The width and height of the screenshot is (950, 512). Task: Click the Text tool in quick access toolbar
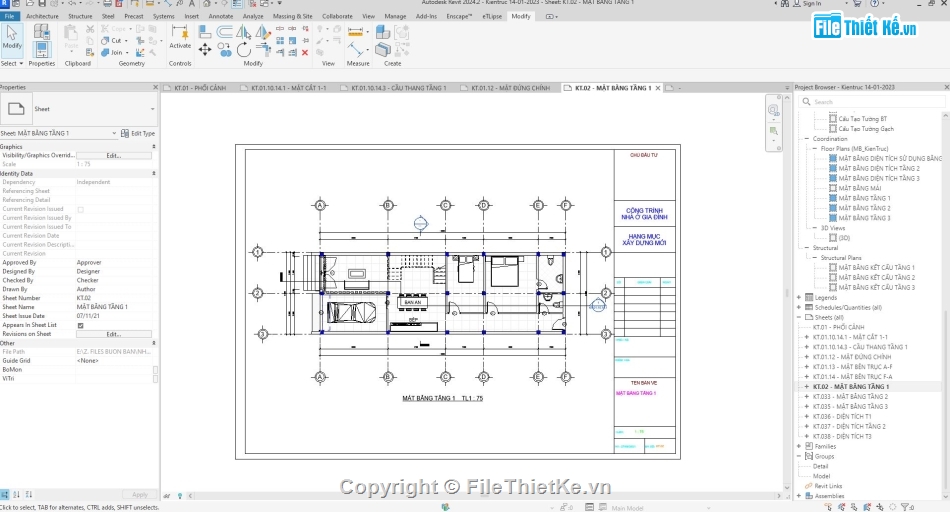(x=191, y=4)
